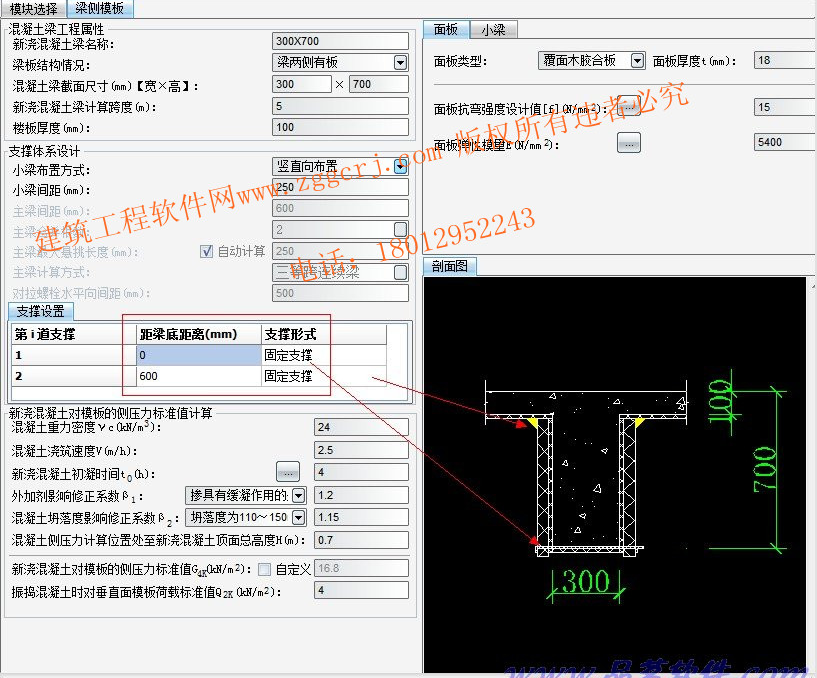Expand the 外加剂影响修正系数 dropdown
This screenshot has width=817, height=678.
299,495
